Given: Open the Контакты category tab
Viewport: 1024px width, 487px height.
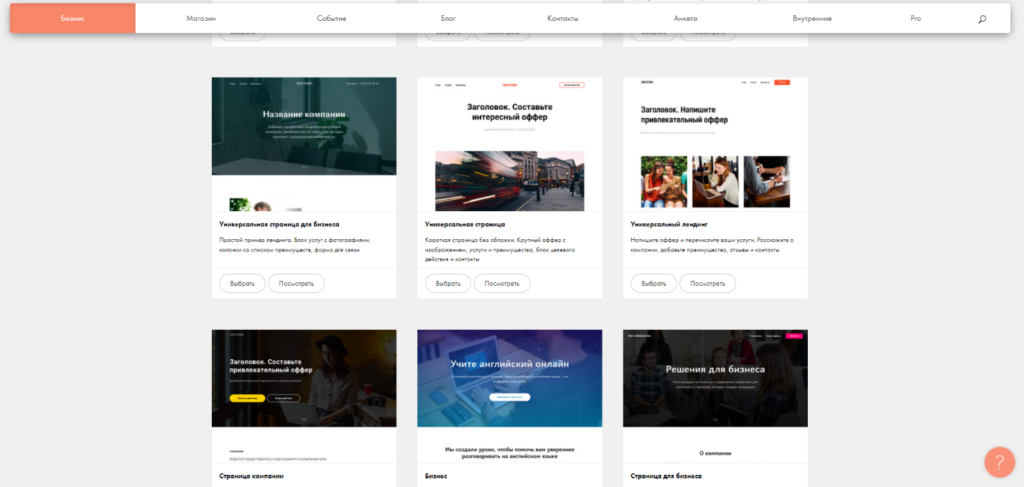Looking at the screenshot, I should (x=562, y=19).
